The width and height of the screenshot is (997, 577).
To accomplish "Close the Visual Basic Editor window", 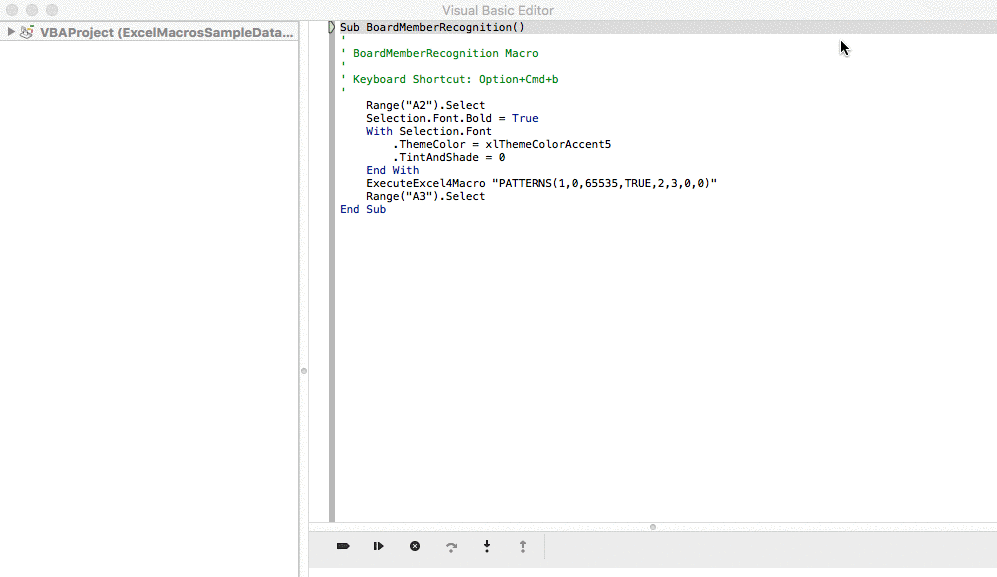I will [x=12, y=10].
